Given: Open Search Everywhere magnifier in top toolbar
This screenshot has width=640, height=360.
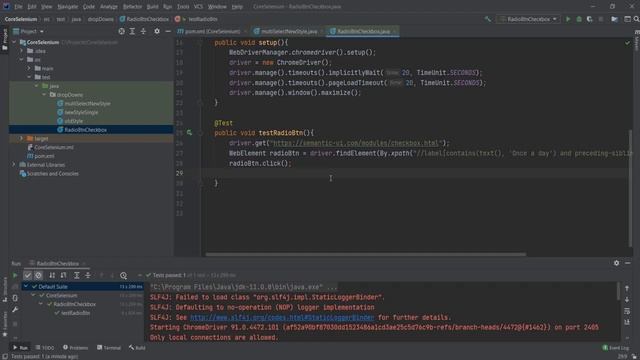Looking at the screenshot, I should pos(636,19).
